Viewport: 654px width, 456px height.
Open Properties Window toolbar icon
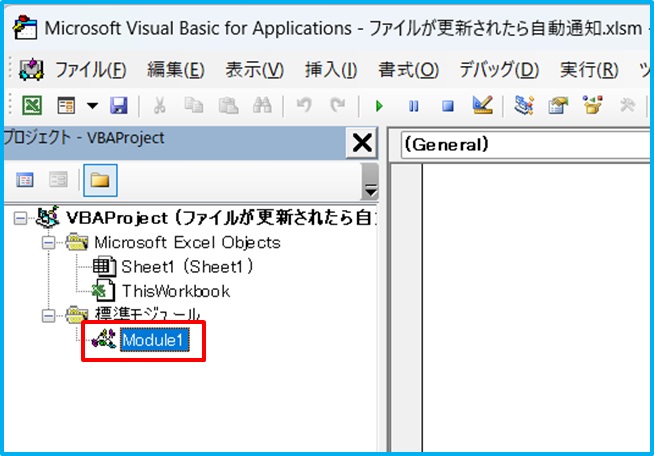[558, 105]
